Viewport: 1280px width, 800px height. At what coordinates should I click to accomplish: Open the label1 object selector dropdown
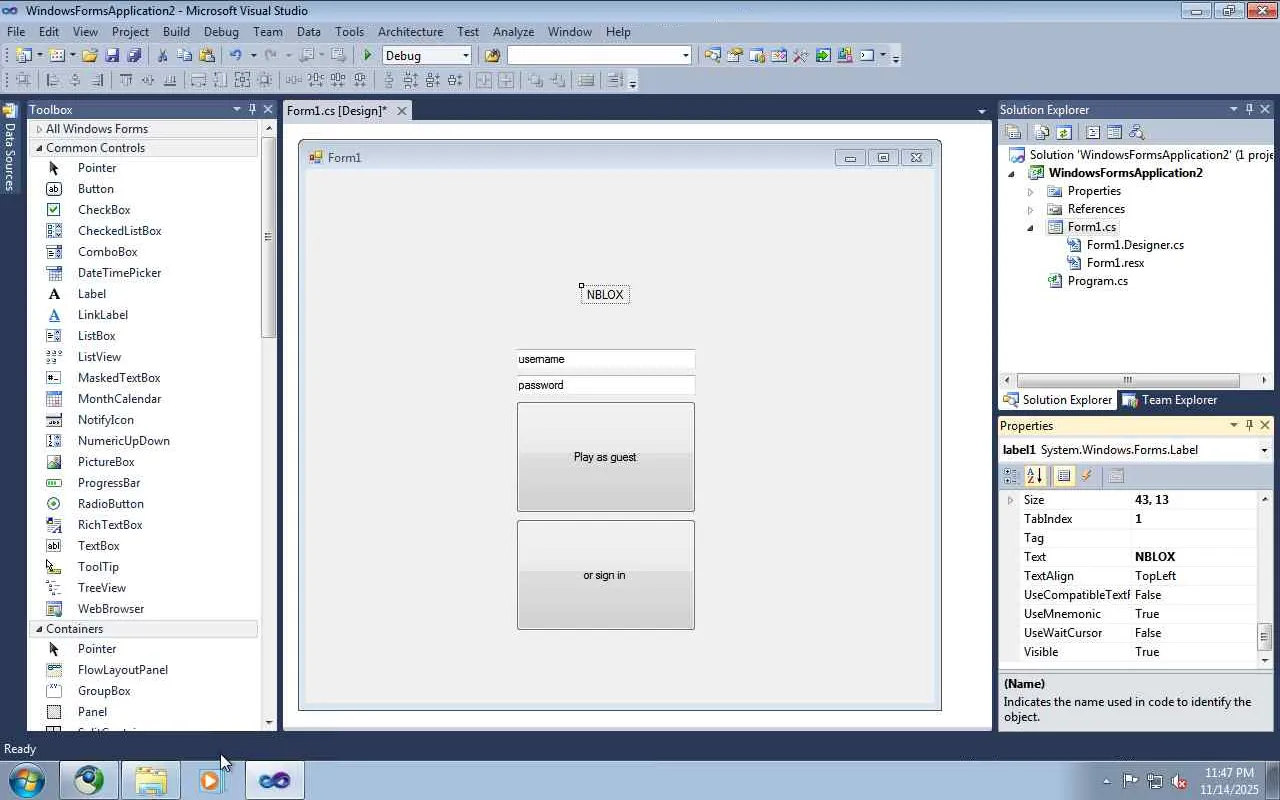1264,450
